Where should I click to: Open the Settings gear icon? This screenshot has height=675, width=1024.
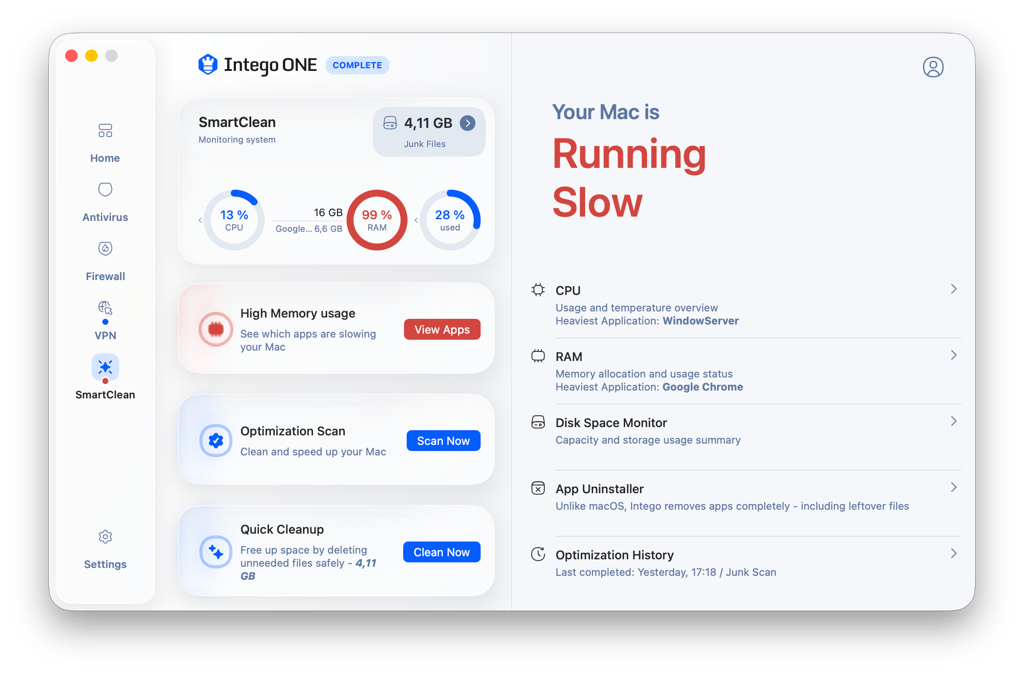[x=105, y=537]
